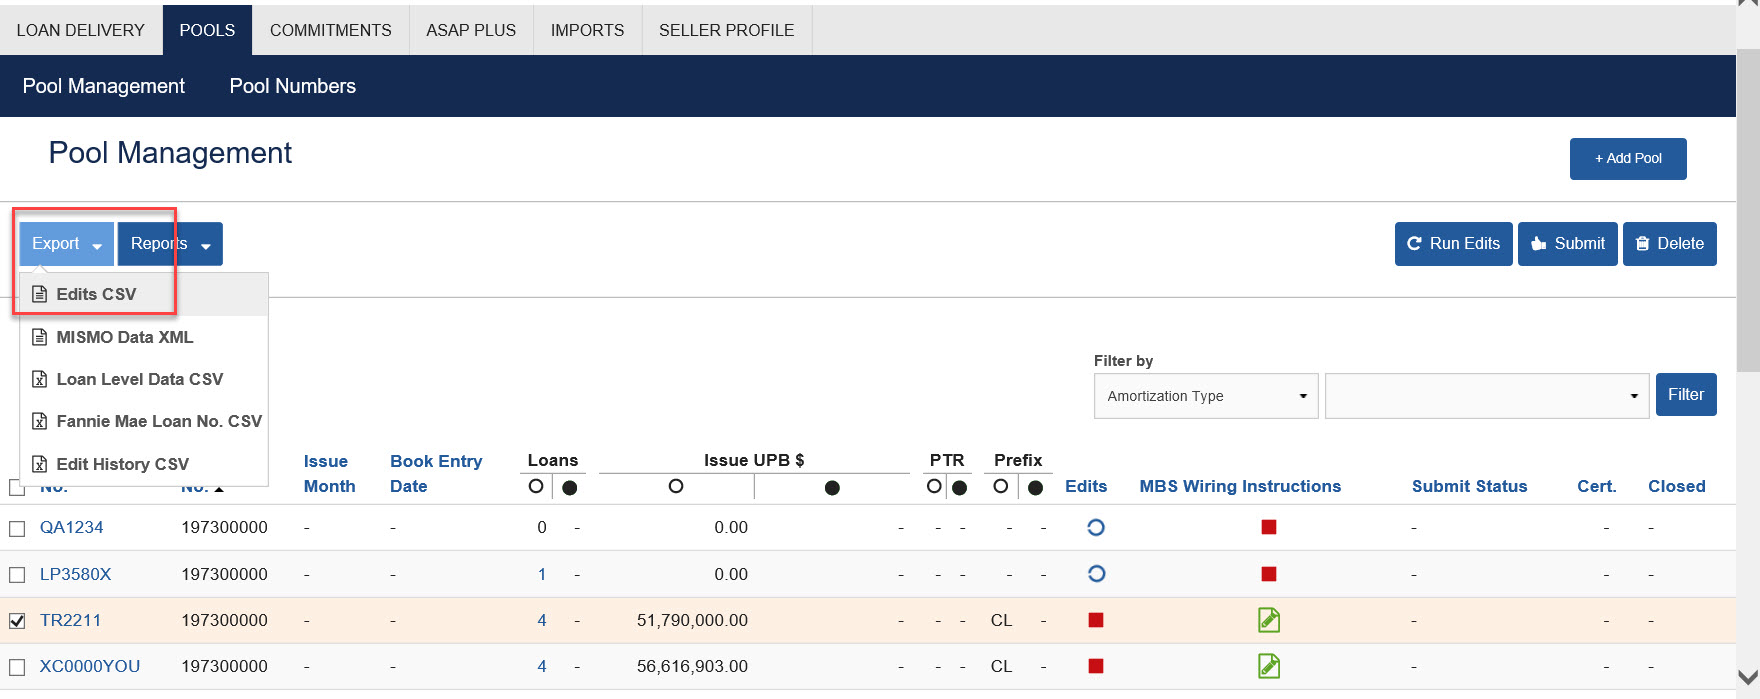
Task: Switch to the SELLER PROFILE tab
Action: pyautogui.click(x=727, y=30)
